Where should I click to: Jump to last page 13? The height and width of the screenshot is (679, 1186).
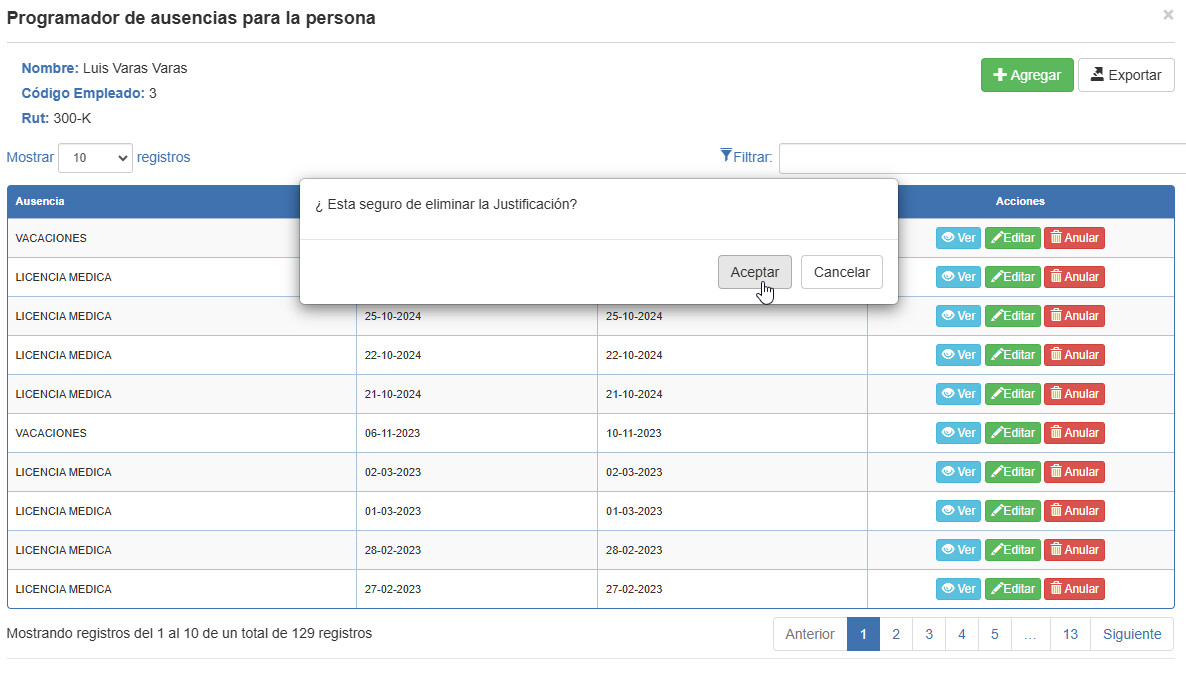pos(1070,634)
